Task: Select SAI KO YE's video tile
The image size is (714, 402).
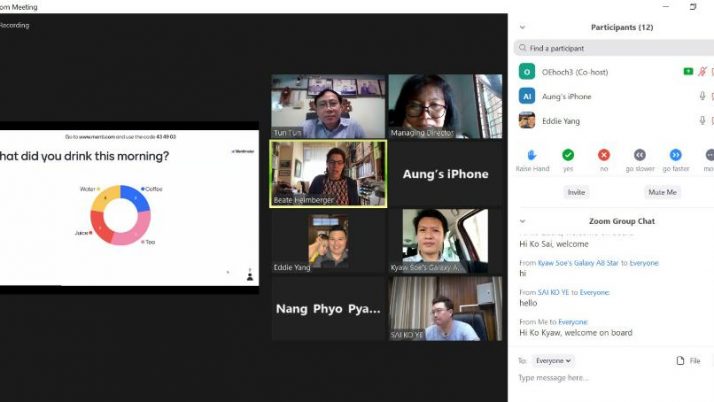Action: pyautogui.click(x=445, y=309)
